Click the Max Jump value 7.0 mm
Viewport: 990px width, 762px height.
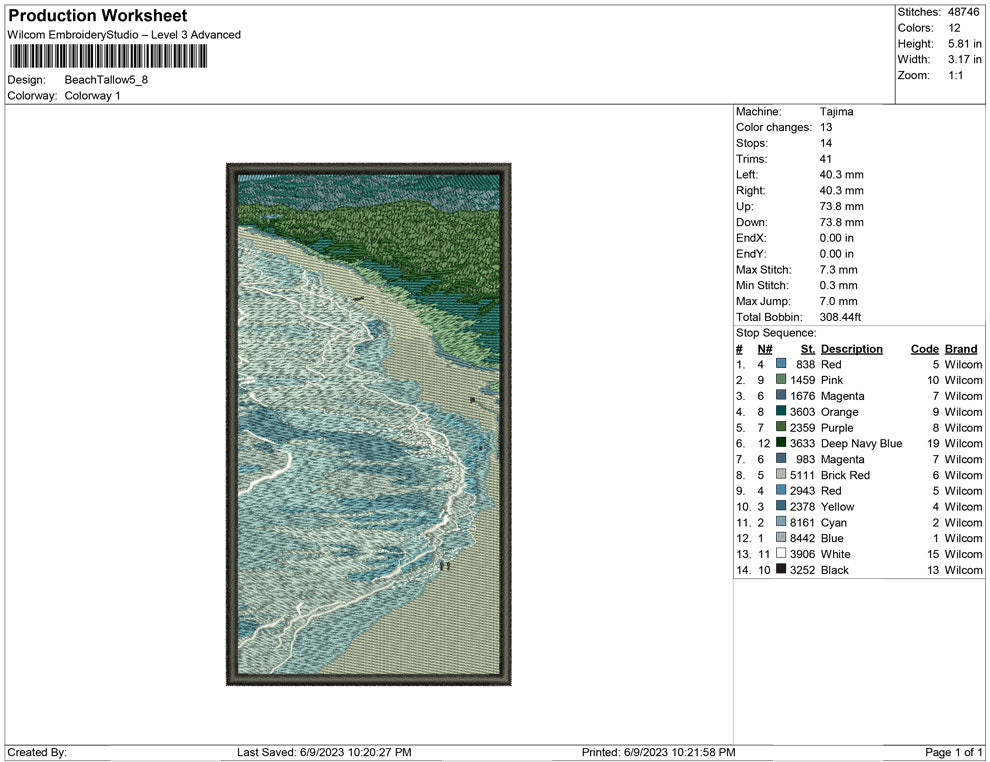click(838, 301)
